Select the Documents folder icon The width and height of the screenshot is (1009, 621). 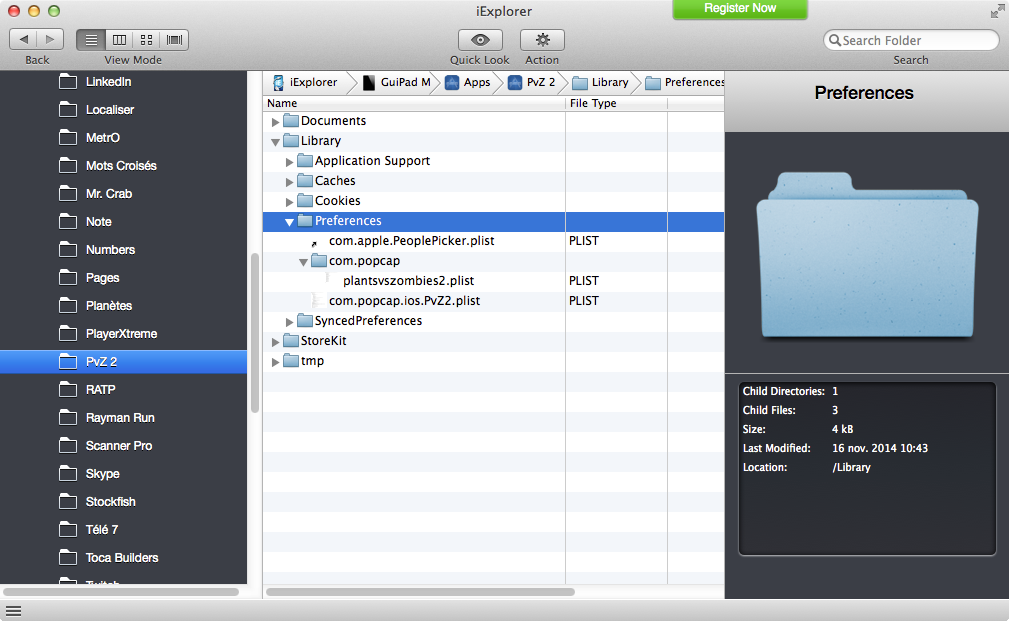click(292, 120)
